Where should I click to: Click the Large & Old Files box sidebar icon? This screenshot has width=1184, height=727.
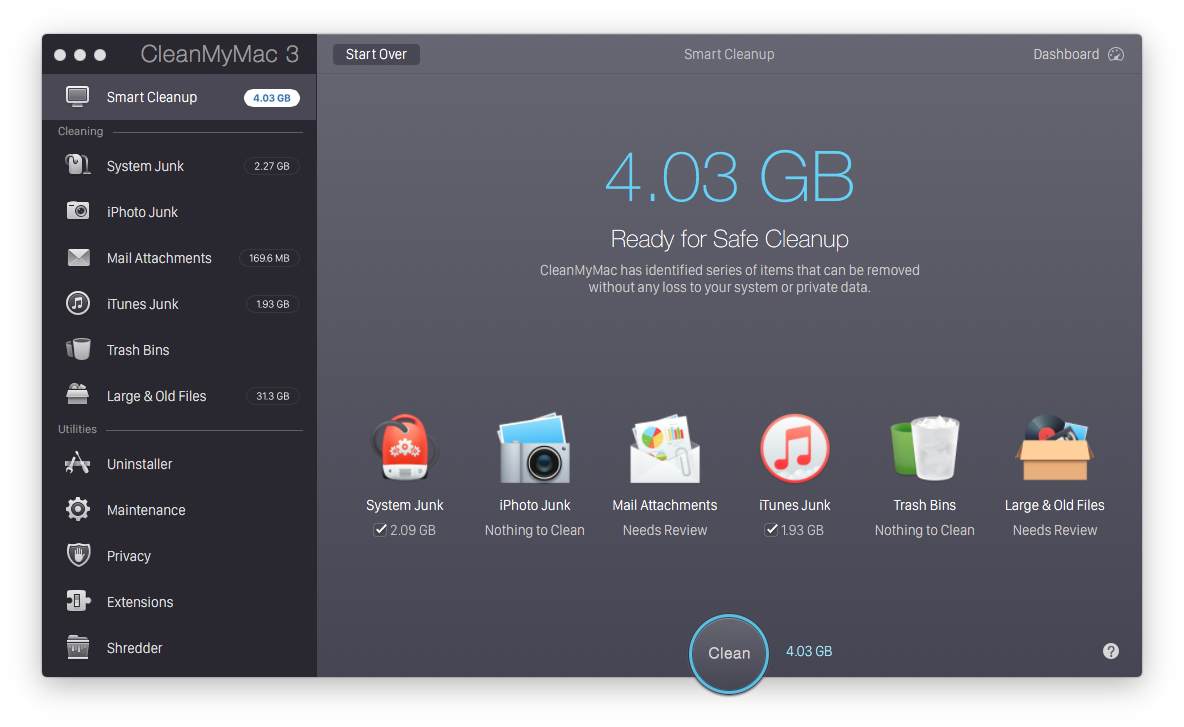tap(77, 394)
